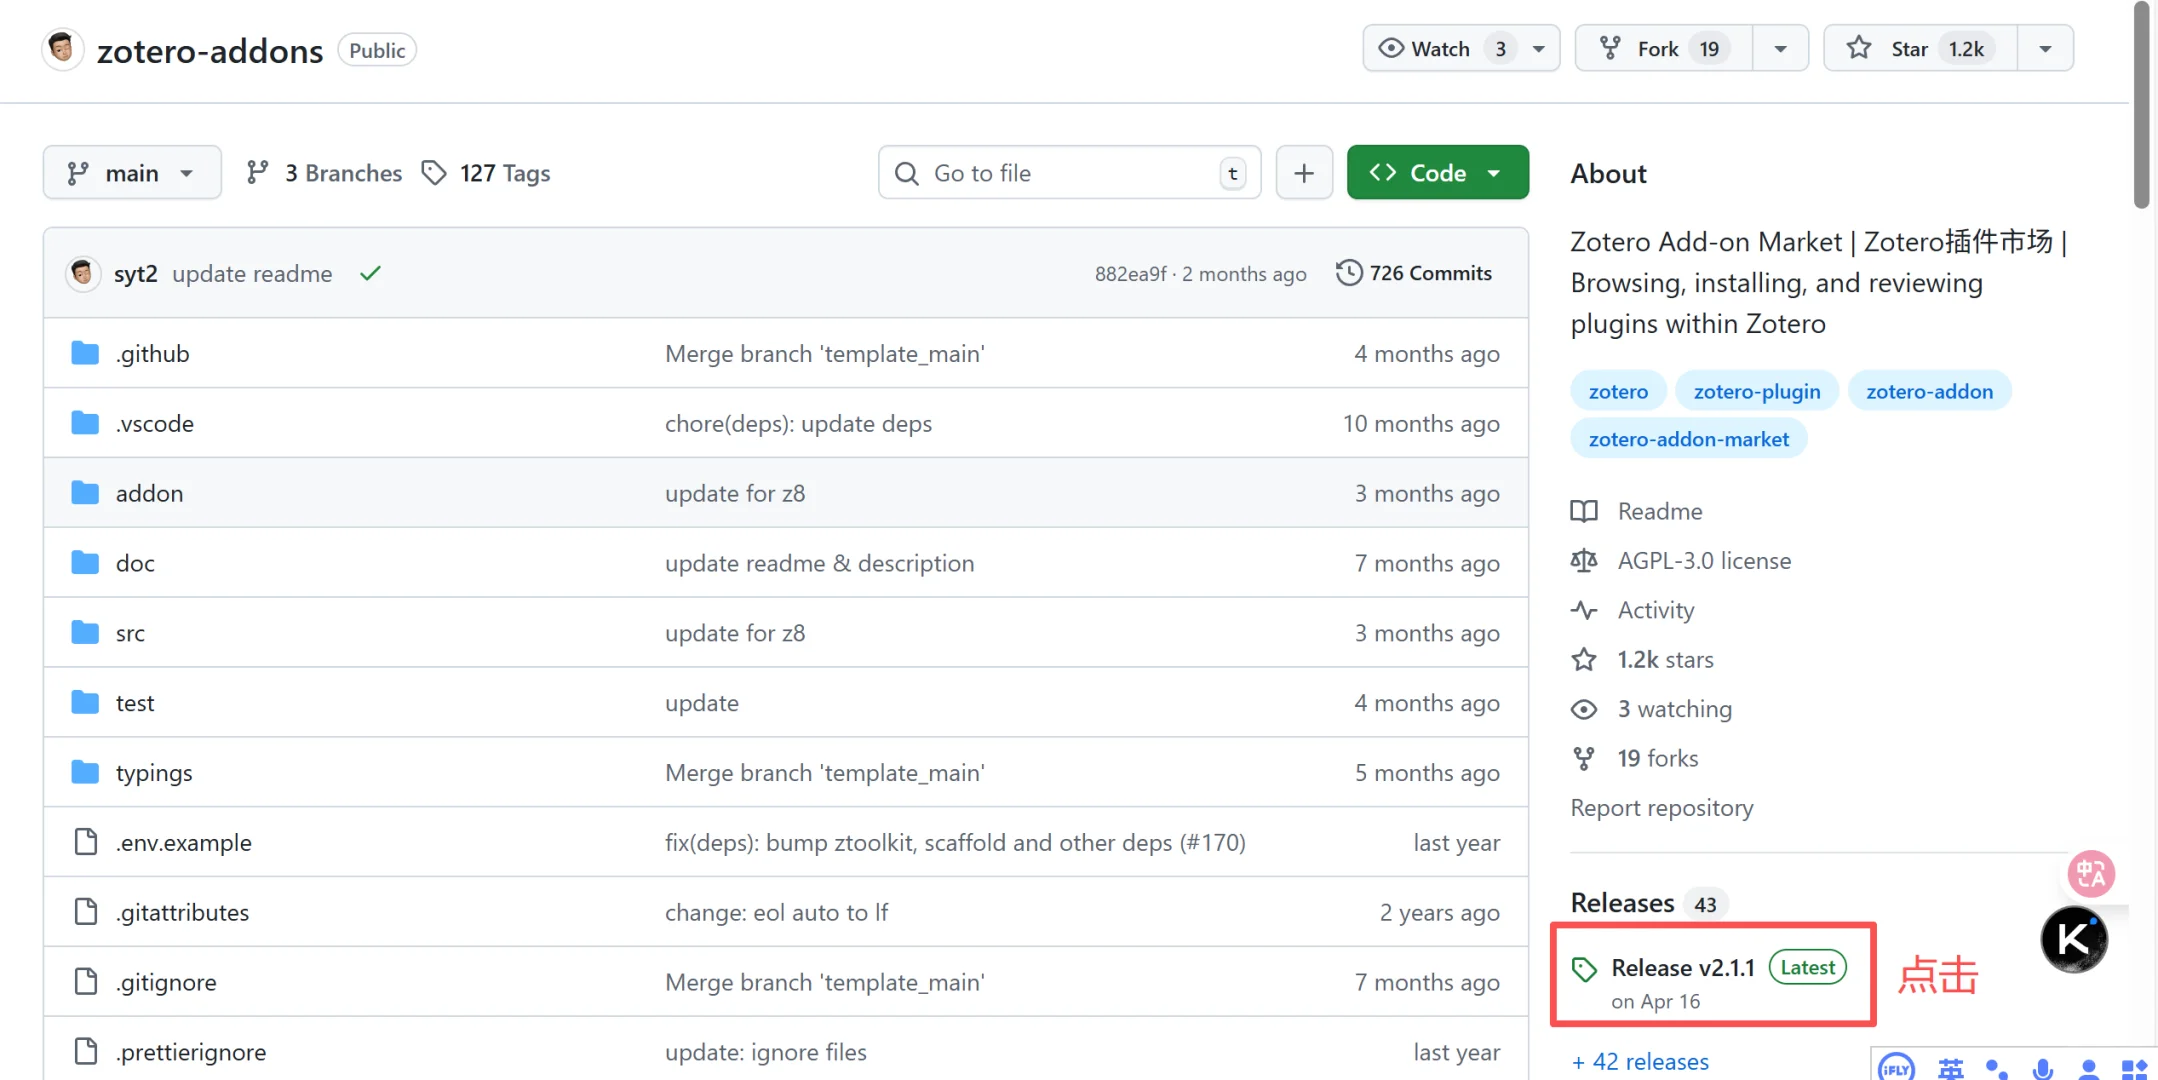Viewport: 2158px width, 1080px height.
Task: Click the translate floating icon
Action: pyautogui.click(x=2090, y=874)
